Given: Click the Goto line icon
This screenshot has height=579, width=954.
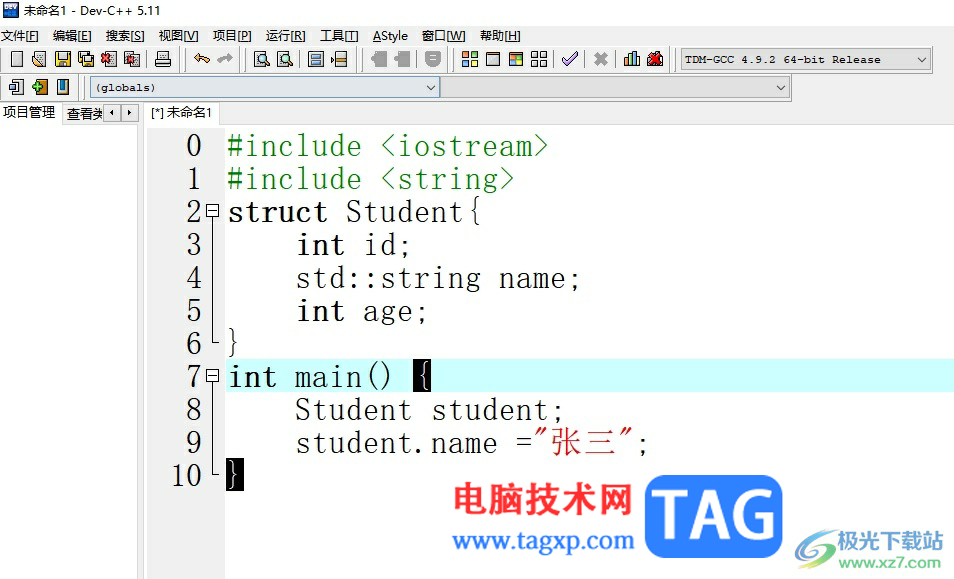Looking at the screenshot, I should pos(339,59).
